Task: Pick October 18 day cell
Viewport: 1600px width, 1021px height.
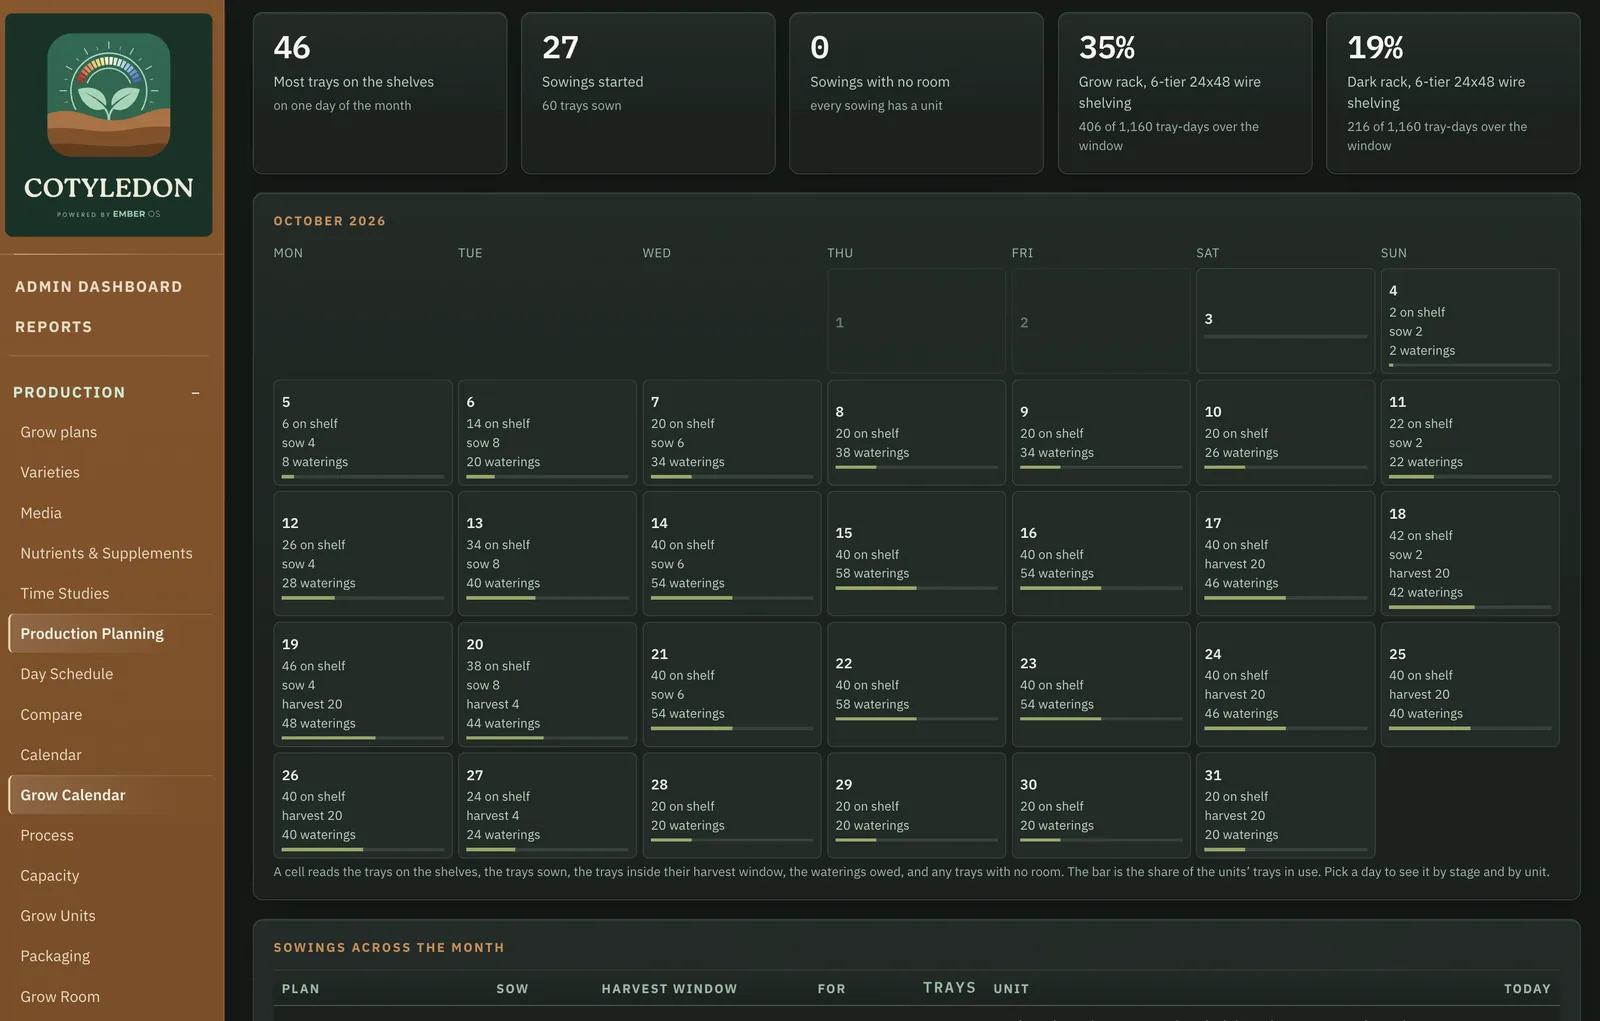Action: coord(1470,553)
